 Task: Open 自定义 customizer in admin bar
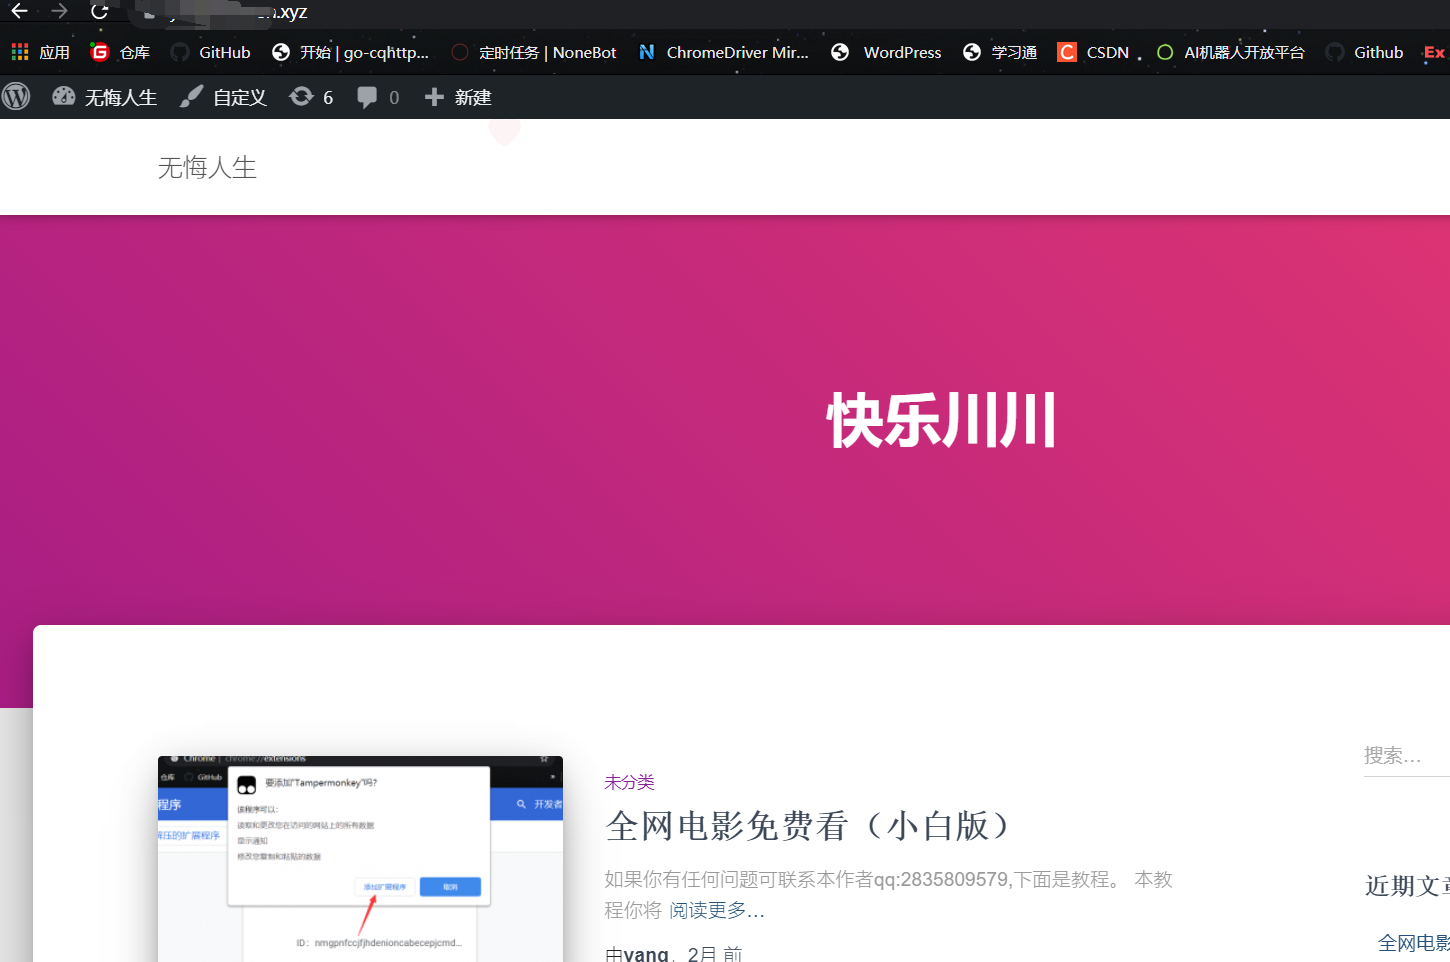[x=223, y=97]
